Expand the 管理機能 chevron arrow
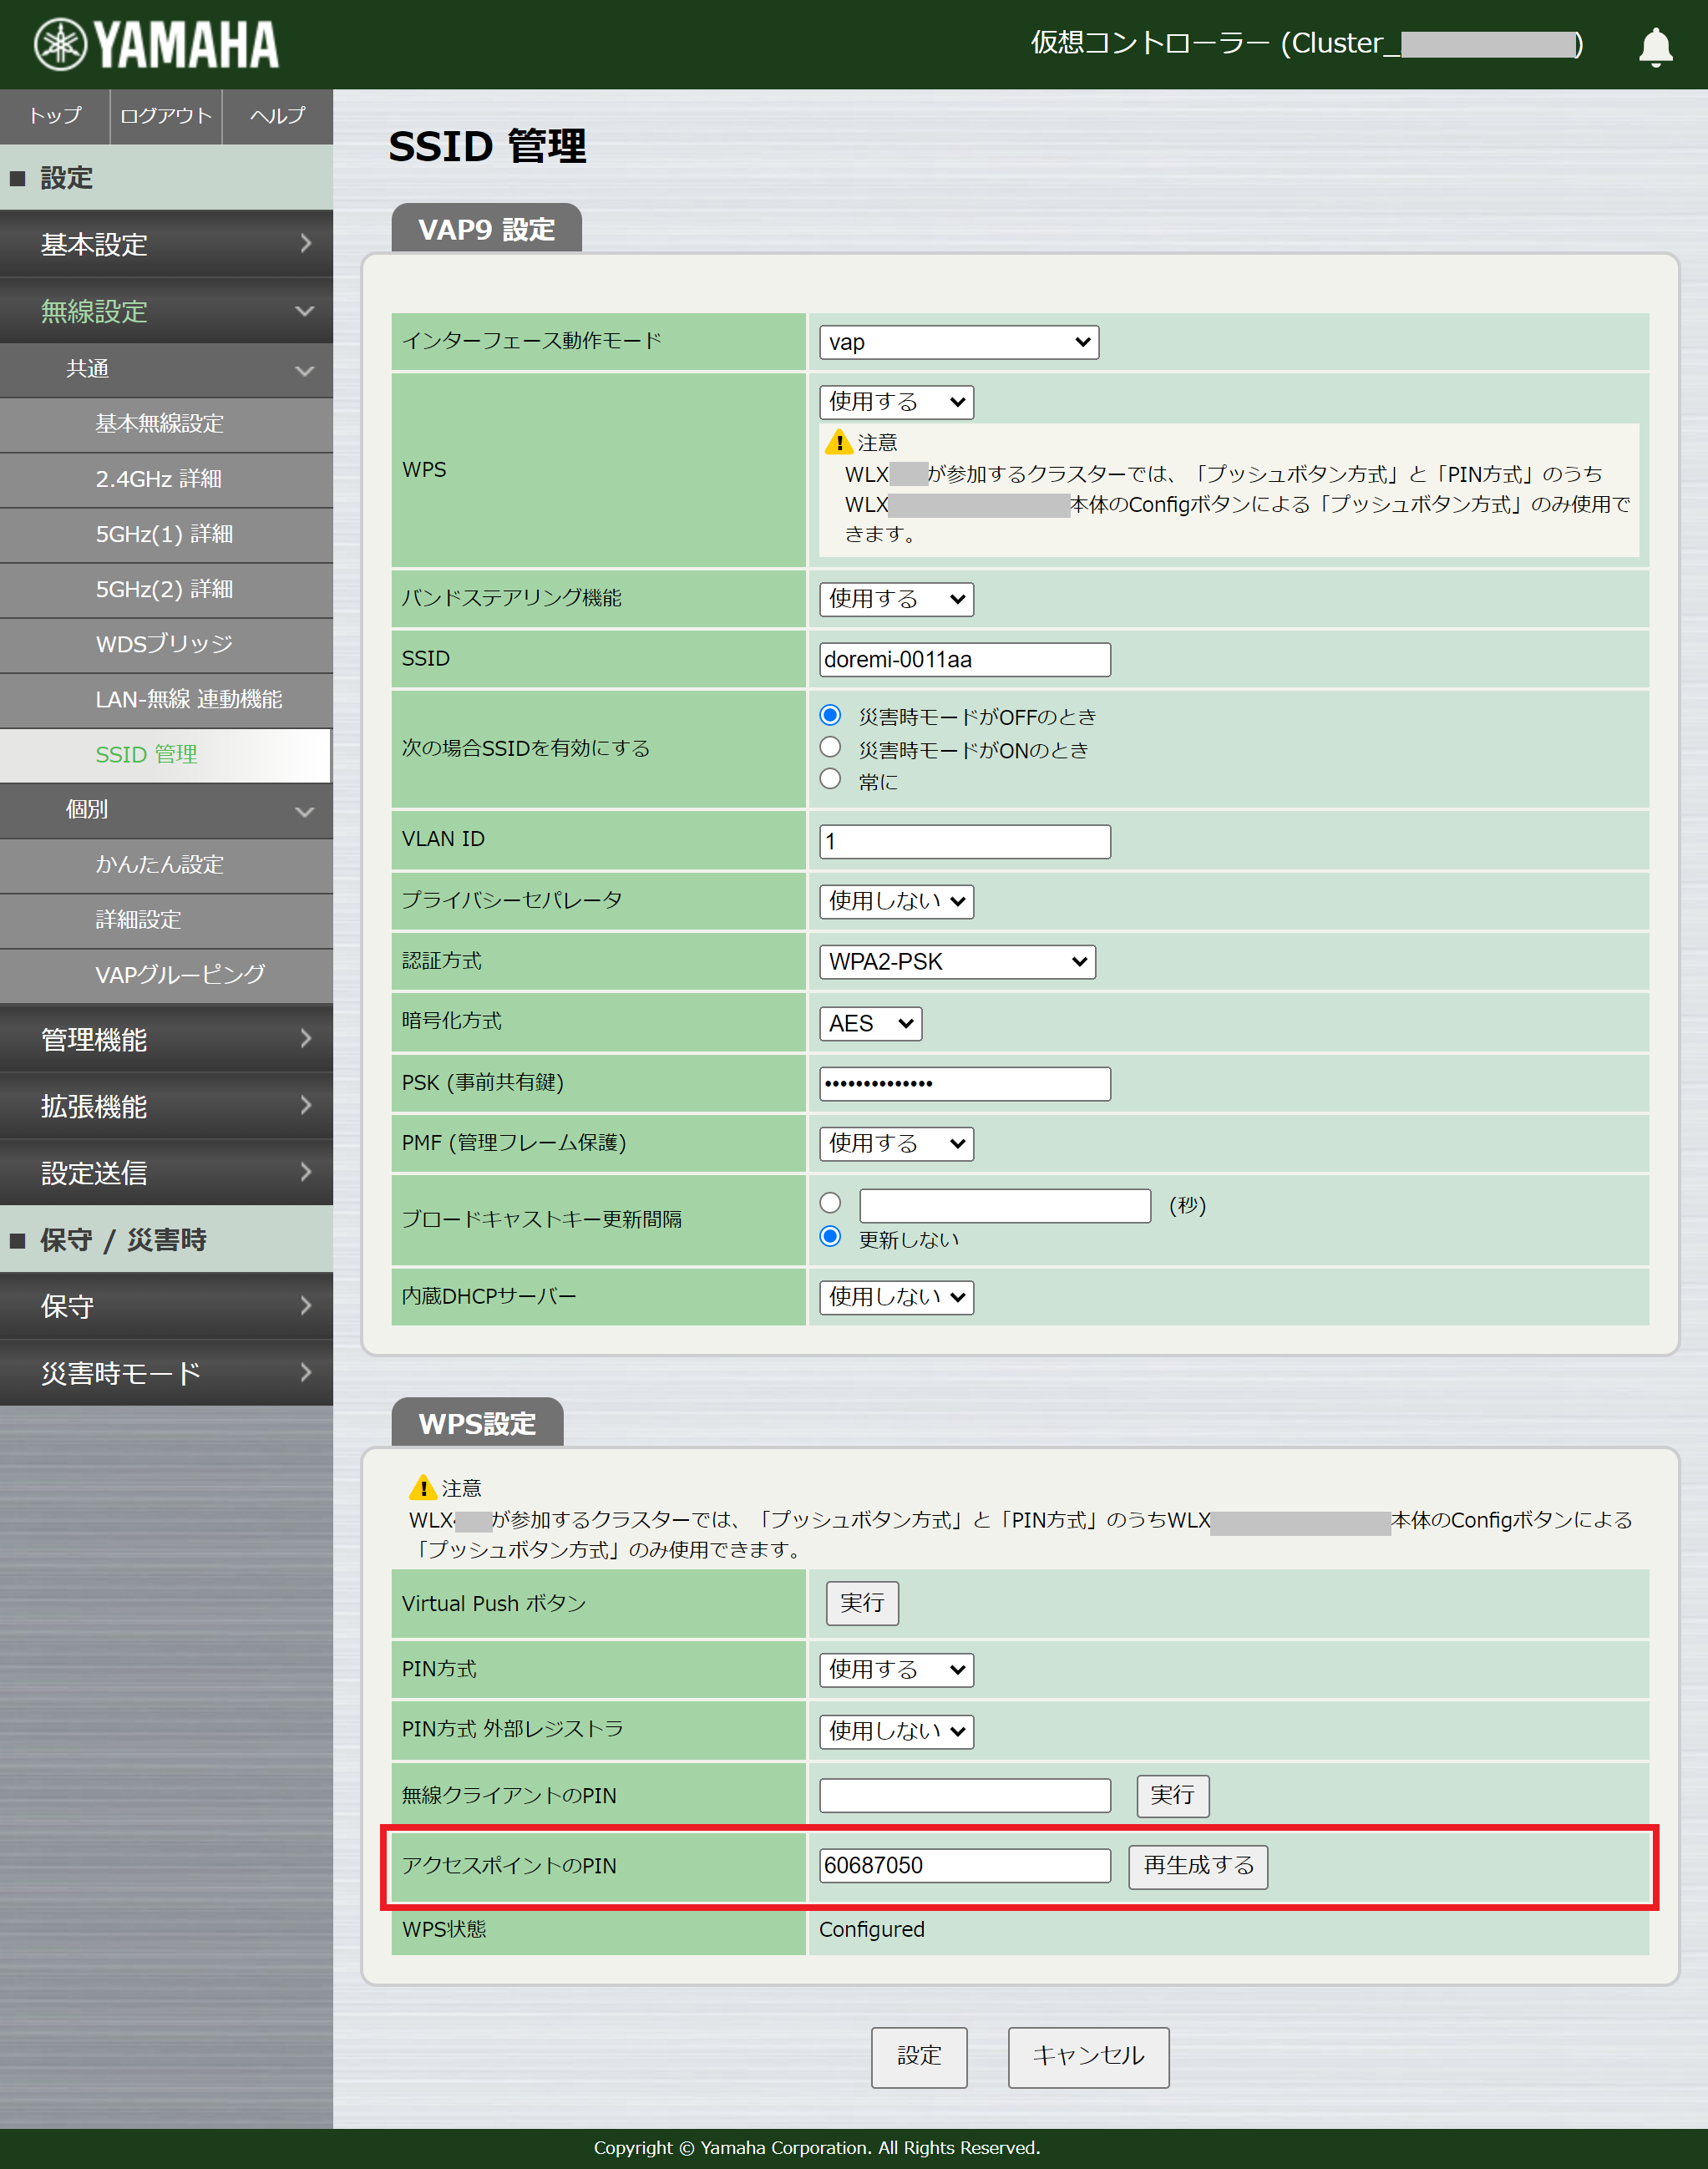1708x2169 pixels. tap(305, 1039)
